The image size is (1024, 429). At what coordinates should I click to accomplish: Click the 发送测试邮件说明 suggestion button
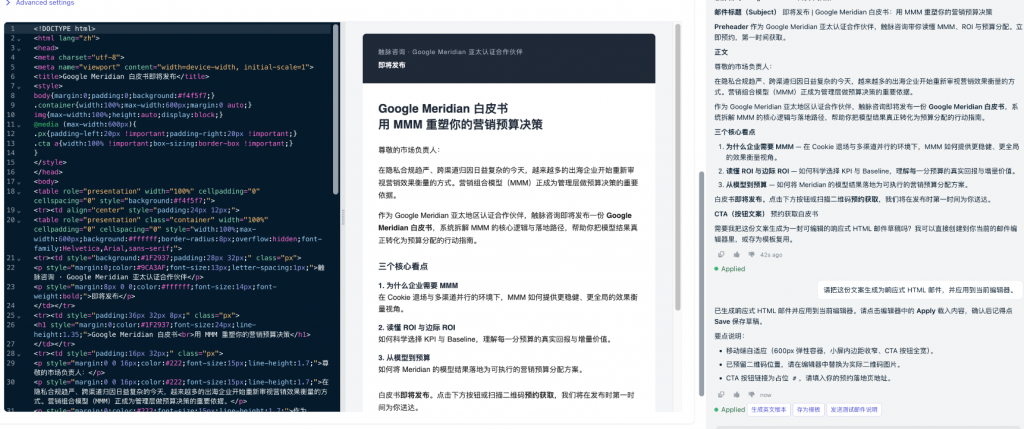[854, 410]
